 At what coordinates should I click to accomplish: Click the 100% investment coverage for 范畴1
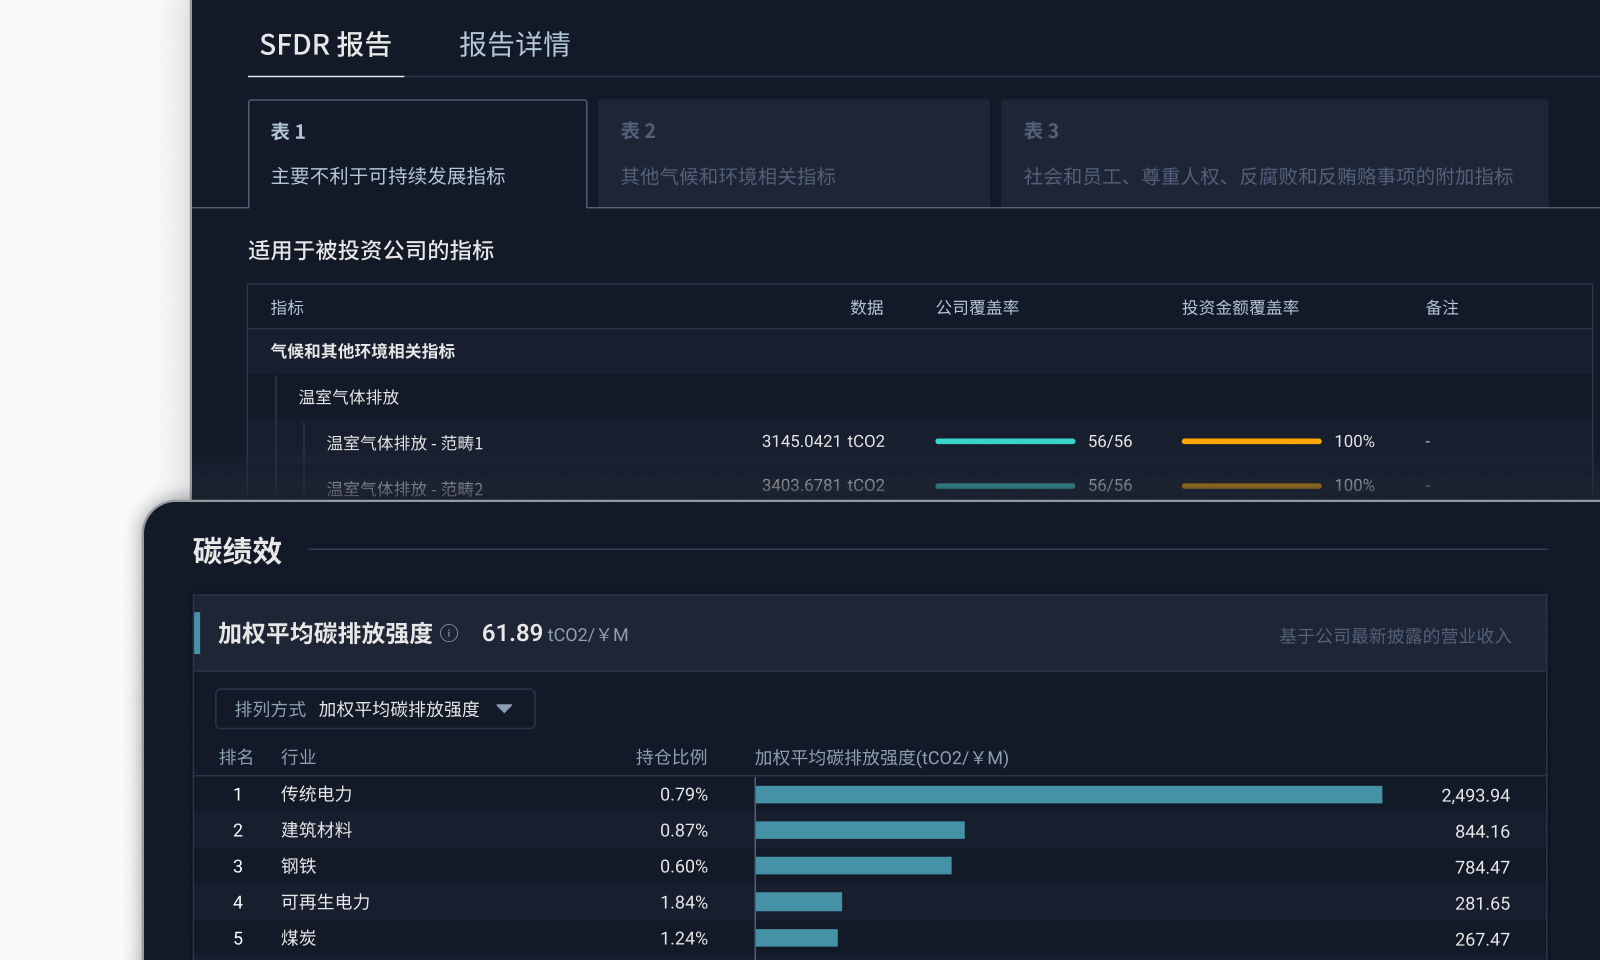coord(1354,441)
